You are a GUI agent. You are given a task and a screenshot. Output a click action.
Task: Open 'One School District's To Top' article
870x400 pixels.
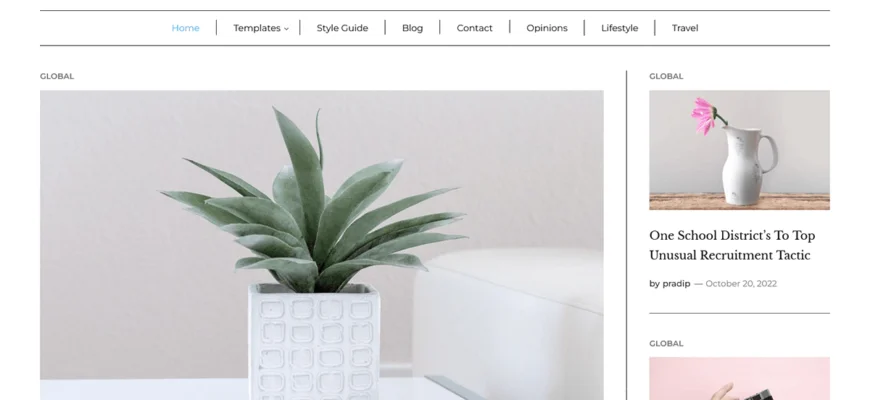point(732,235)
